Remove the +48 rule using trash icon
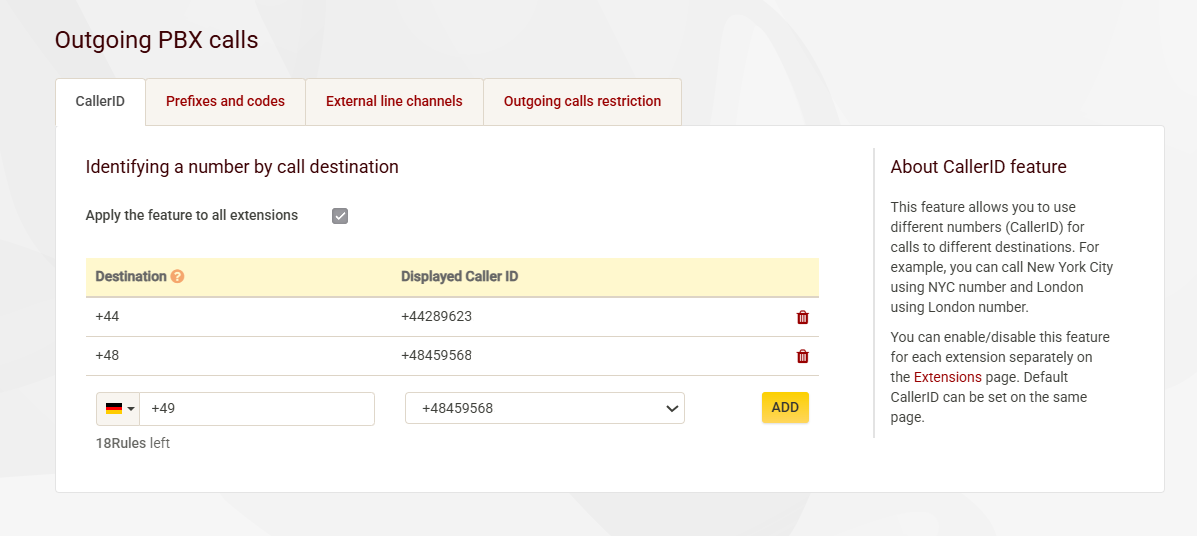 (802, 356)
